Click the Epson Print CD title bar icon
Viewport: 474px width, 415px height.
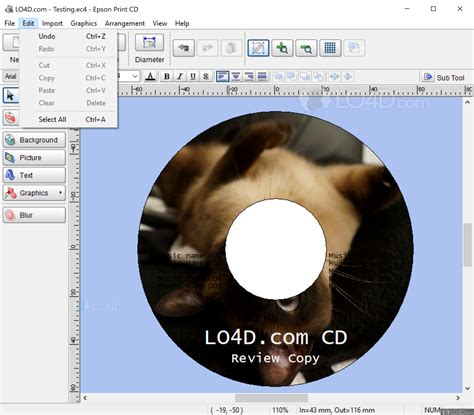point(9,9)
